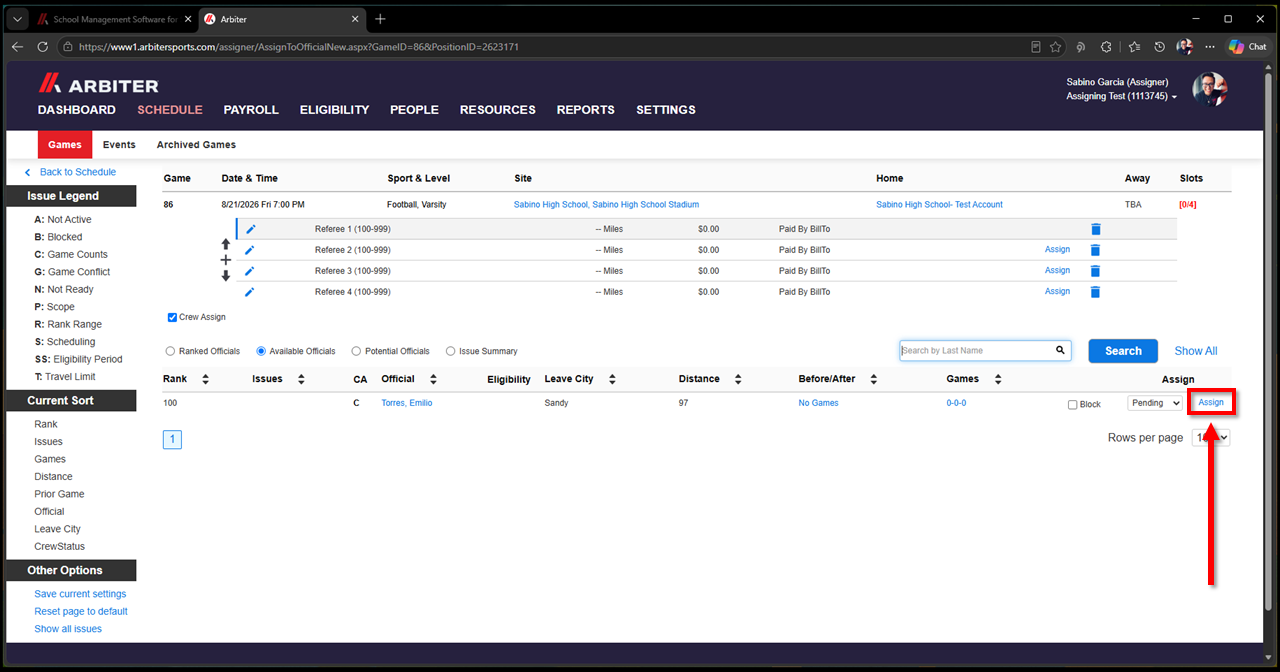Select the Issue Summary radio button
This screenshot has width=1280, height=672.
tap(450, 351)
